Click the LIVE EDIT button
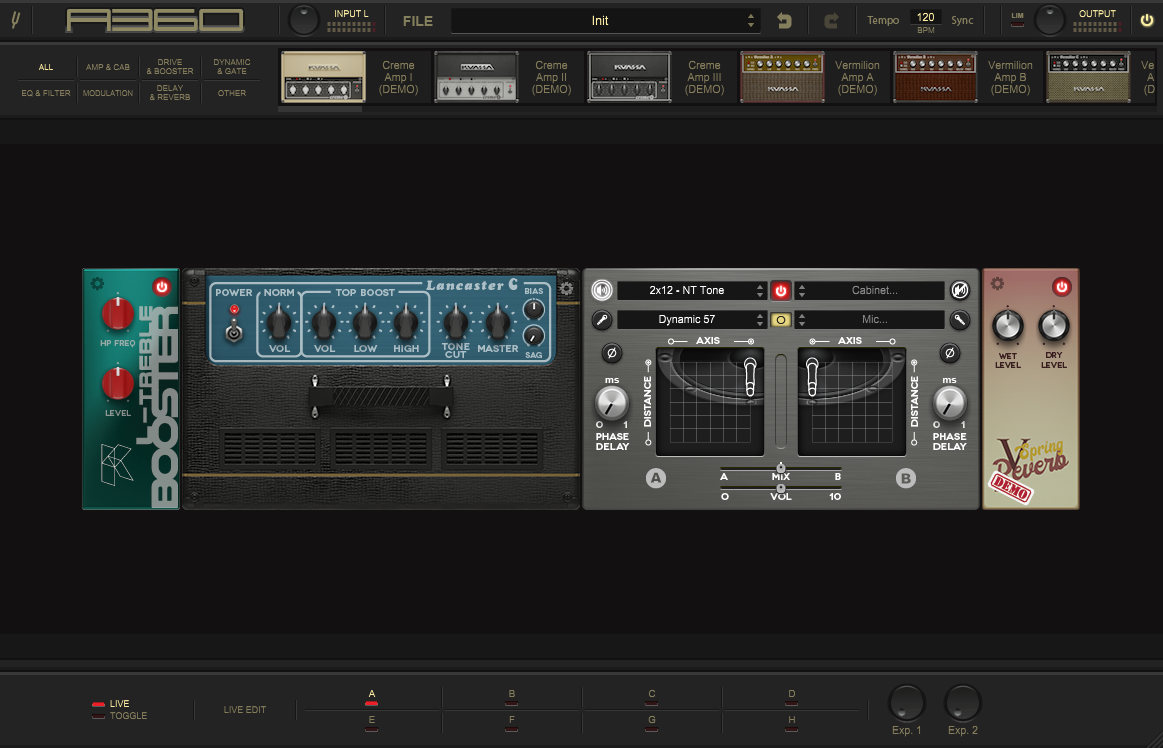 pyautogui.click(x=245, y=710)
